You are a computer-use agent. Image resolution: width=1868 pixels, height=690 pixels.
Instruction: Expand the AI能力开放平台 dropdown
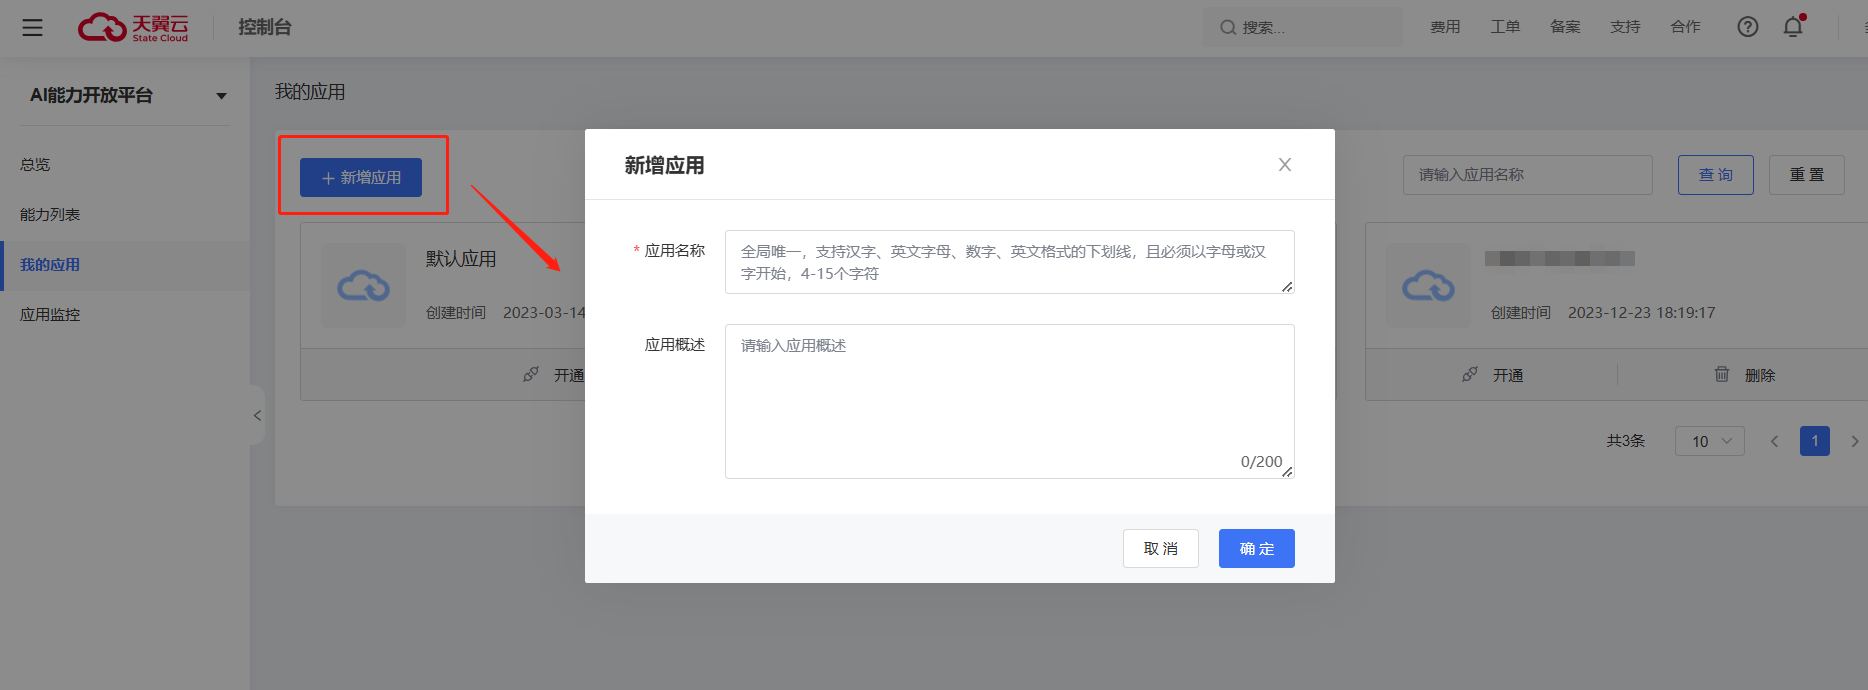221,96
